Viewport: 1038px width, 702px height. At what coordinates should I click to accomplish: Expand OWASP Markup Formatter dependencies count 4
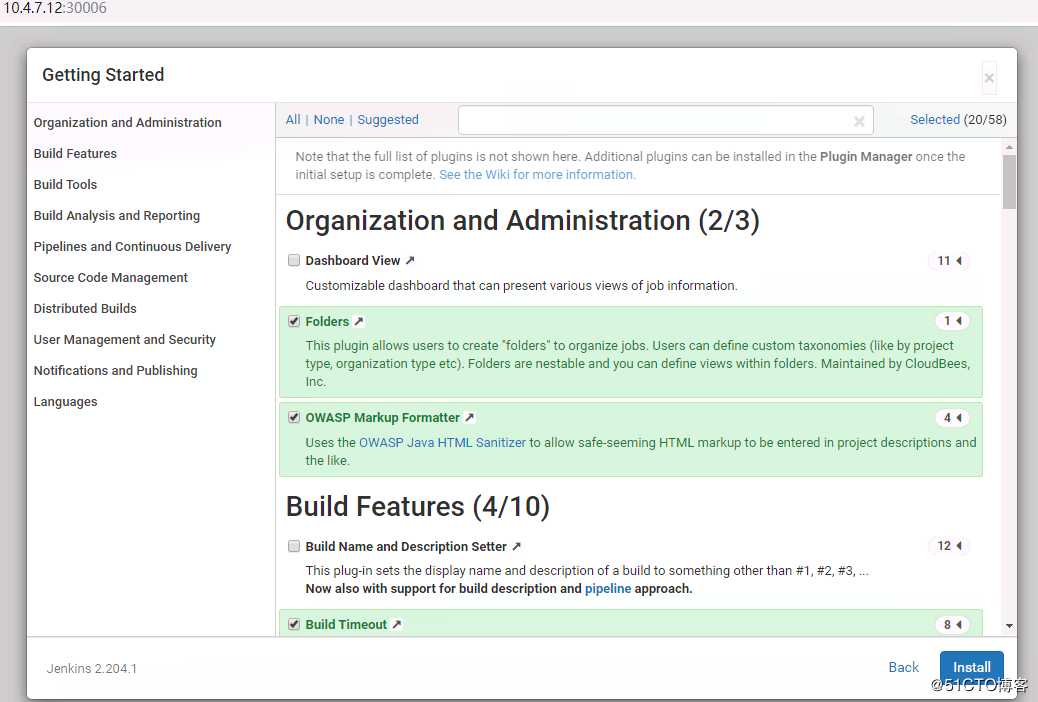click(x=953, y=418)
